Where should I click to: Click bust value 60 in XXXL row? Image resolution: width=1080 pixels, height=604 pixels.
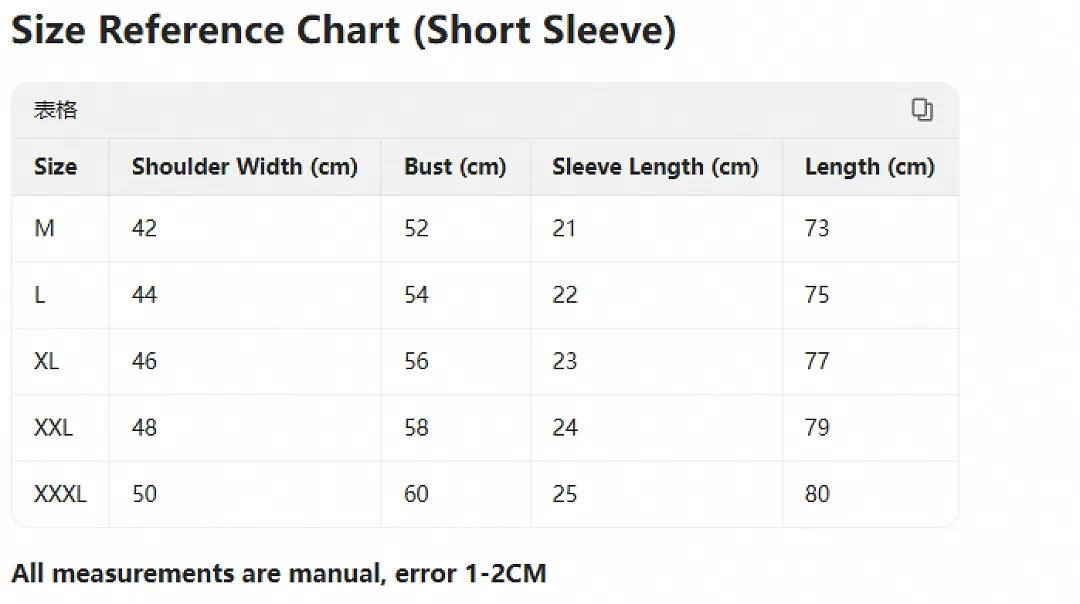point(416,494)
